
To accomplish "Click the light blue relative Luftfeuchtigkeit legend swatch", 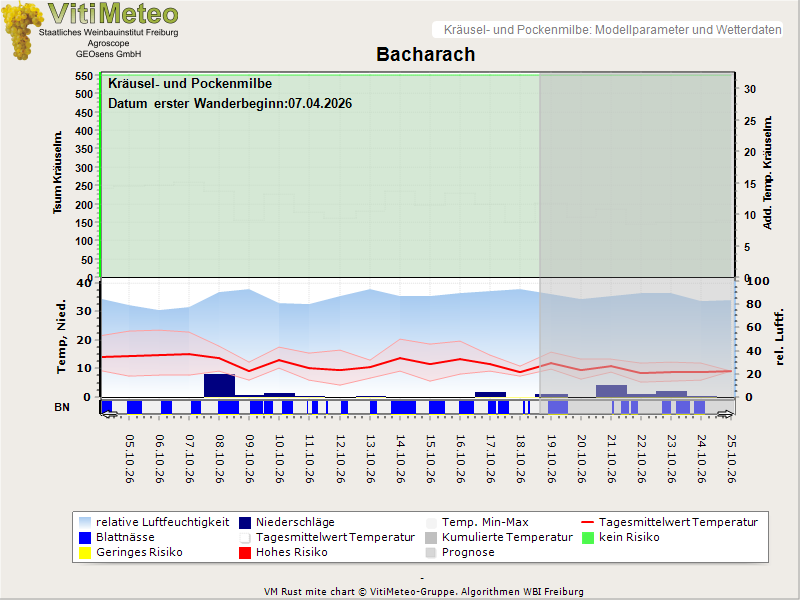I will (85, 522).
